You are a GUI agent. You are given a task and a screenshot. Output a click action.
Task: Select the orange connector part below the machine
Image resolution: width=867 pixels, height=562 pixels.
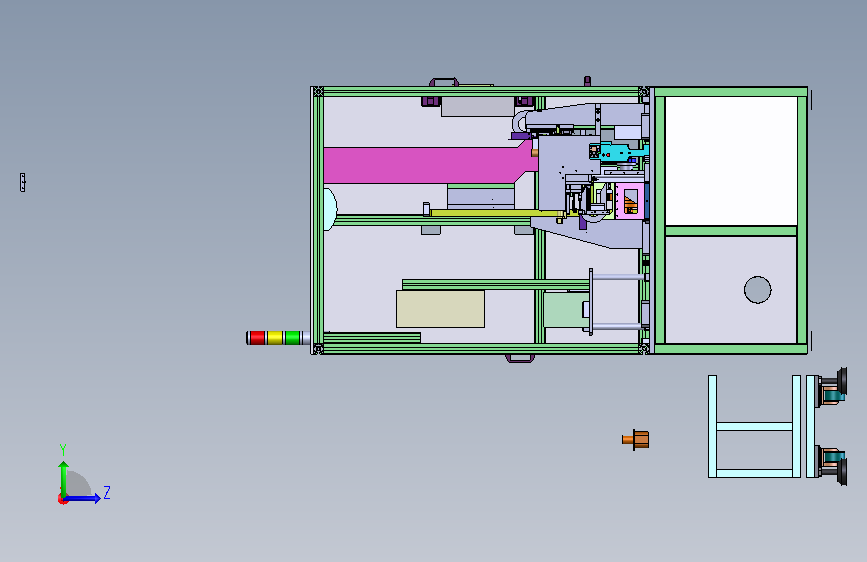pyautogui.click(x=636, y=440)
